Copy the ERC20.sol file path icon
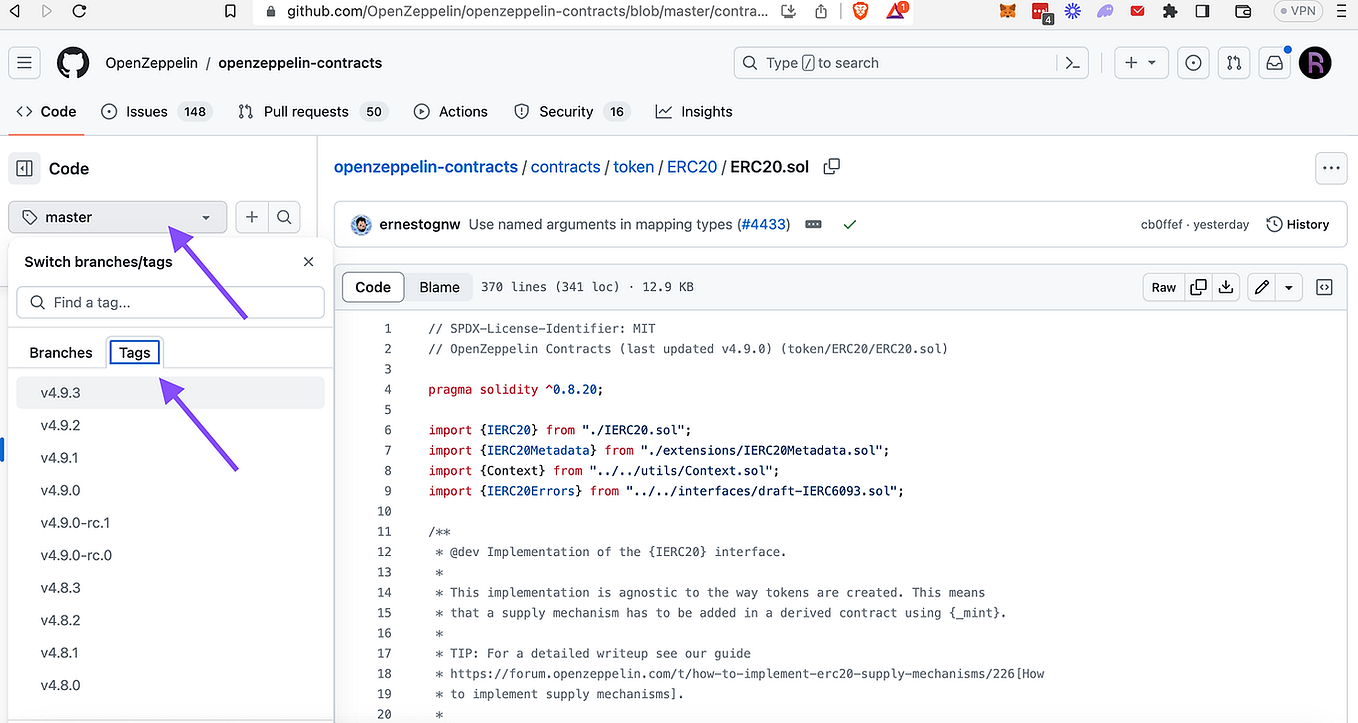Image resolution: width=1358 pixels, height=723 pixels. pyautogui.click(x=831, y=167)
